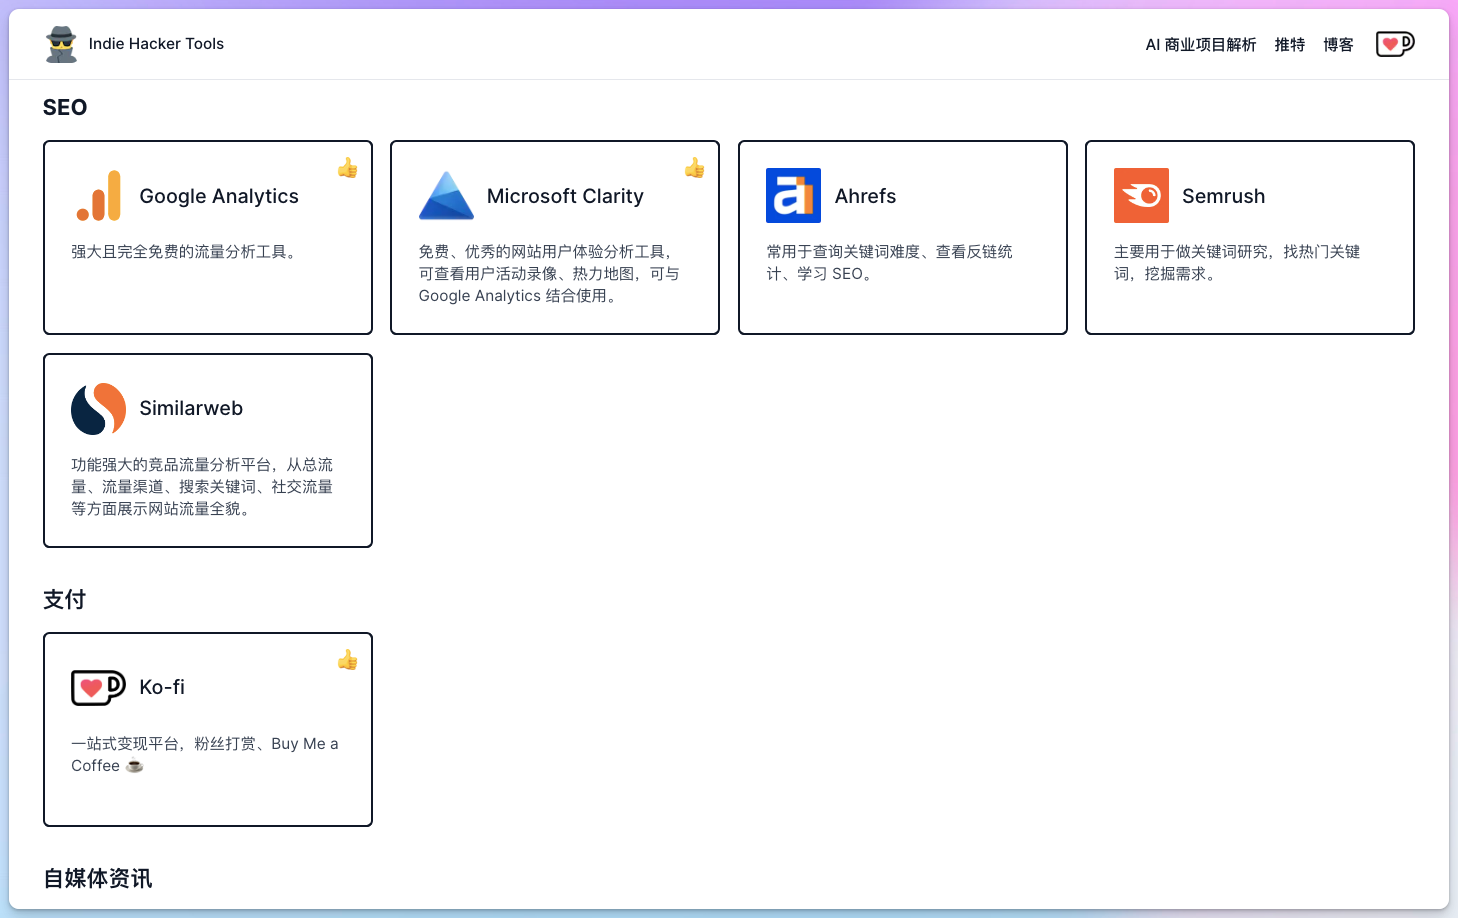
Task: Click the 支付 section heading
Action: coord(65,599)
